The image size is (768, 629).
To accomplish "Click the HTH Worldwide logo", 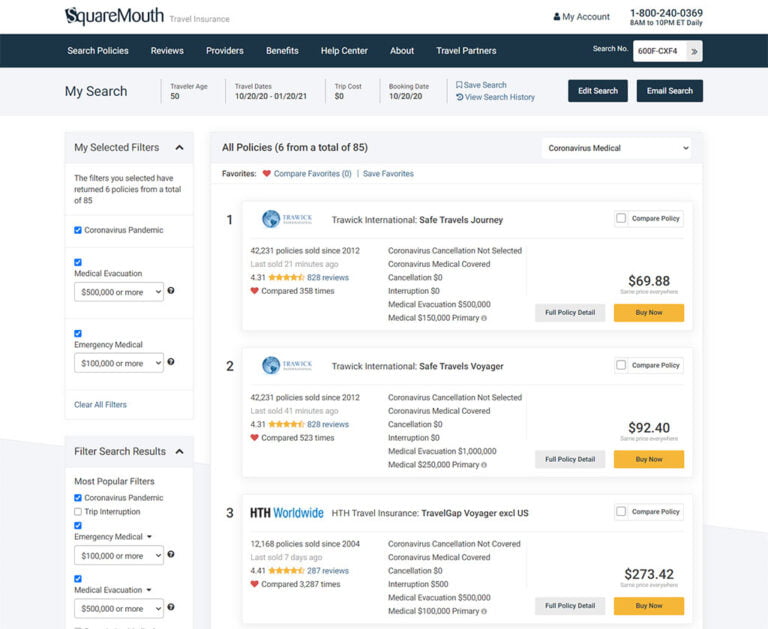I will [287, 513].
